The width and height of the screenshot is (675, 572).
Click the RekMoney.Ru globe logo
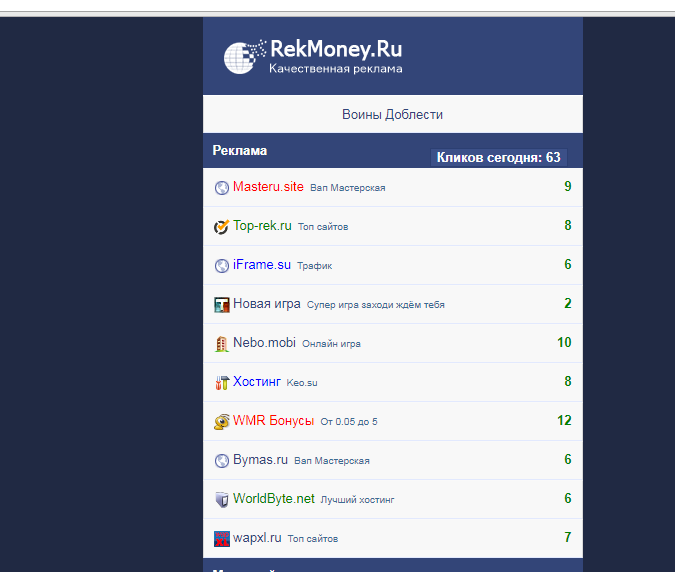(x=244, y=58)
